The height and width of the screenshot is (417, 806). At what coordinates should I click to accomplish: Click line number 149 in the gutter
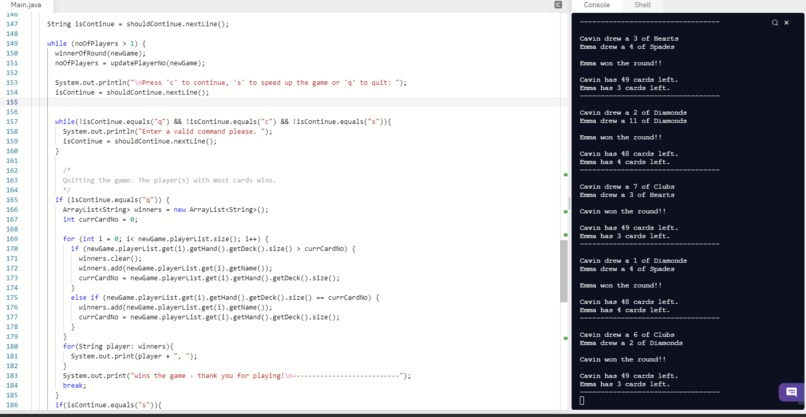click(x=12, y=44)
